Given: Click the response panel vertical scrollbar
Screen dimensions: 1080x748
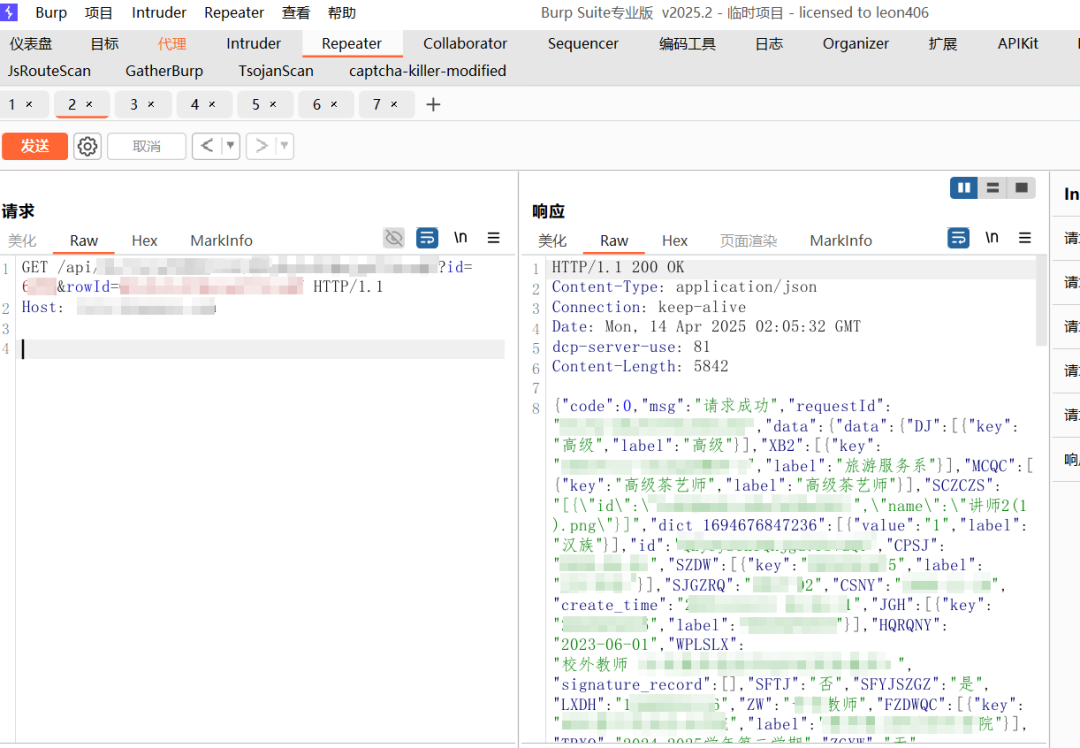Looking at the screenshot, I should (x=1041, y=301).
